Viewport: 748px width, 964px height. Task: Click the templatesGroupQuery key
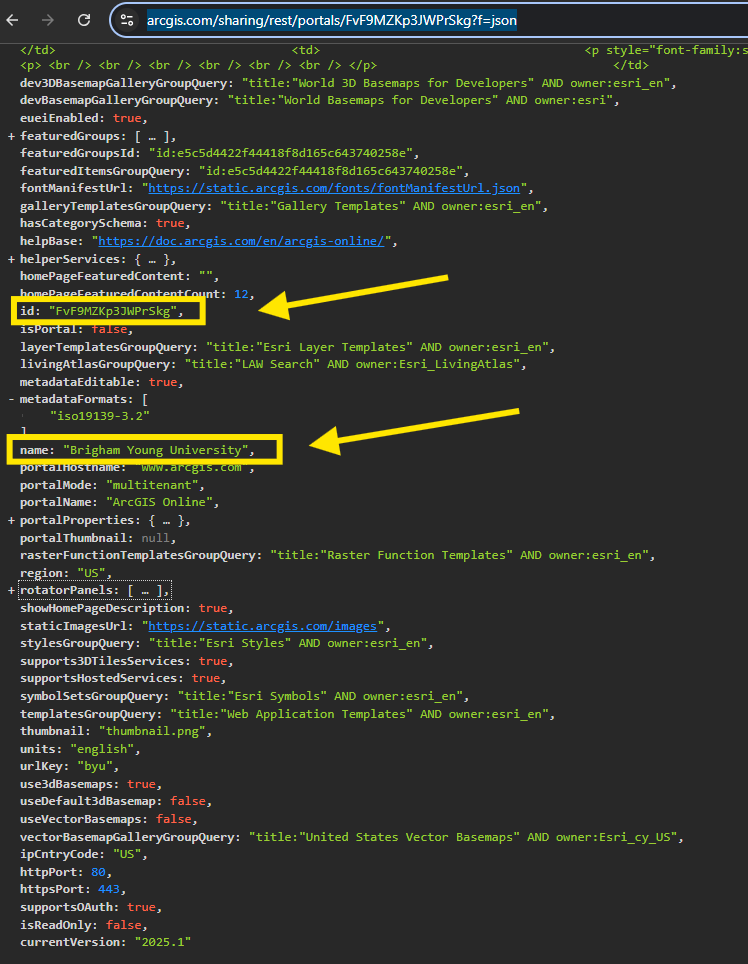pos(87,714)
